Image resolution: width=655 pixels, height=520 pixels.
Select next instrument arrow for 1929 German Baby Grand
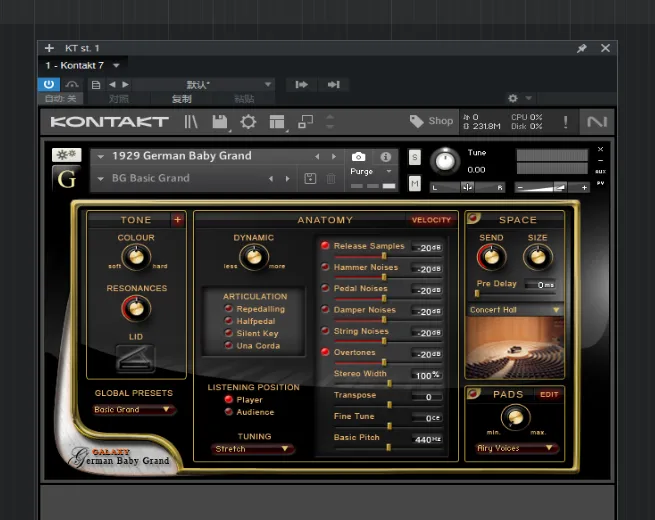[334, 157]
